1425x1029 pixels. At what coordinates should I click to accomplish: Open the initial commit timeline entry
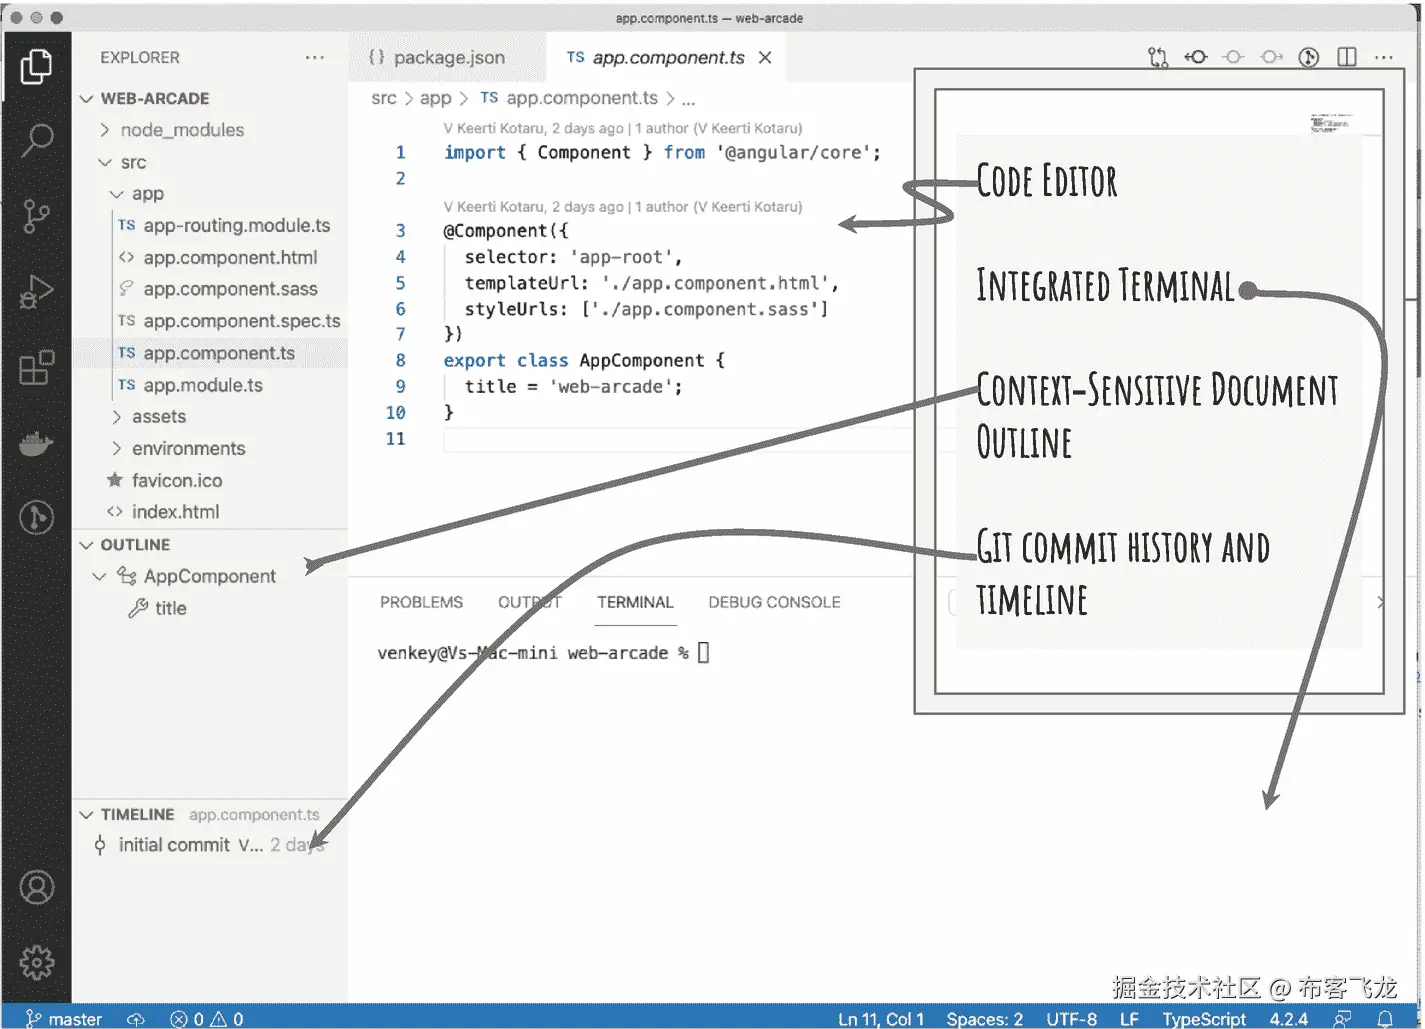pos(211,845)
